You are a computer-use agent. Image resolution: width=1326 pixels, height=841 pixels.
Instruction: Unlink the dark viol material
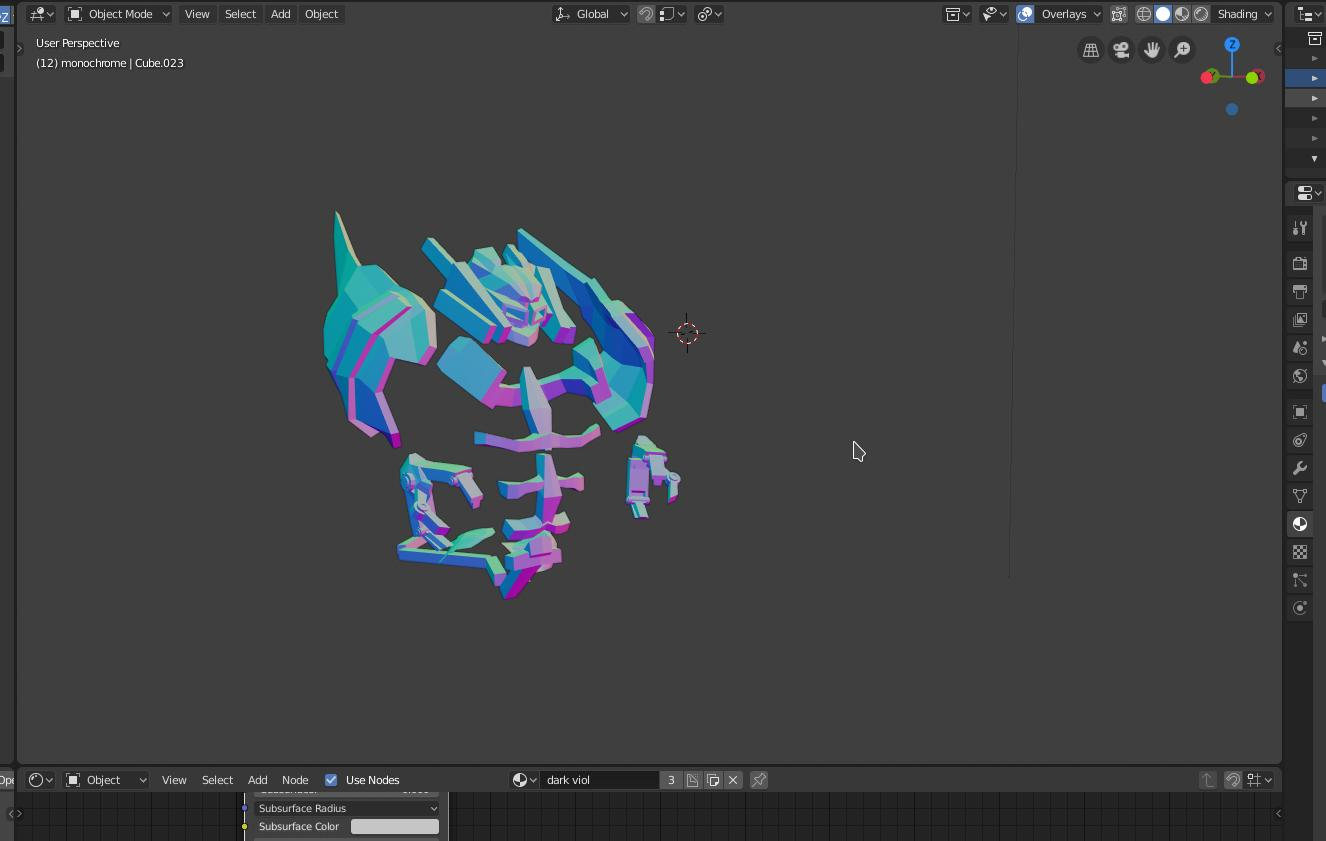(733, 780)
